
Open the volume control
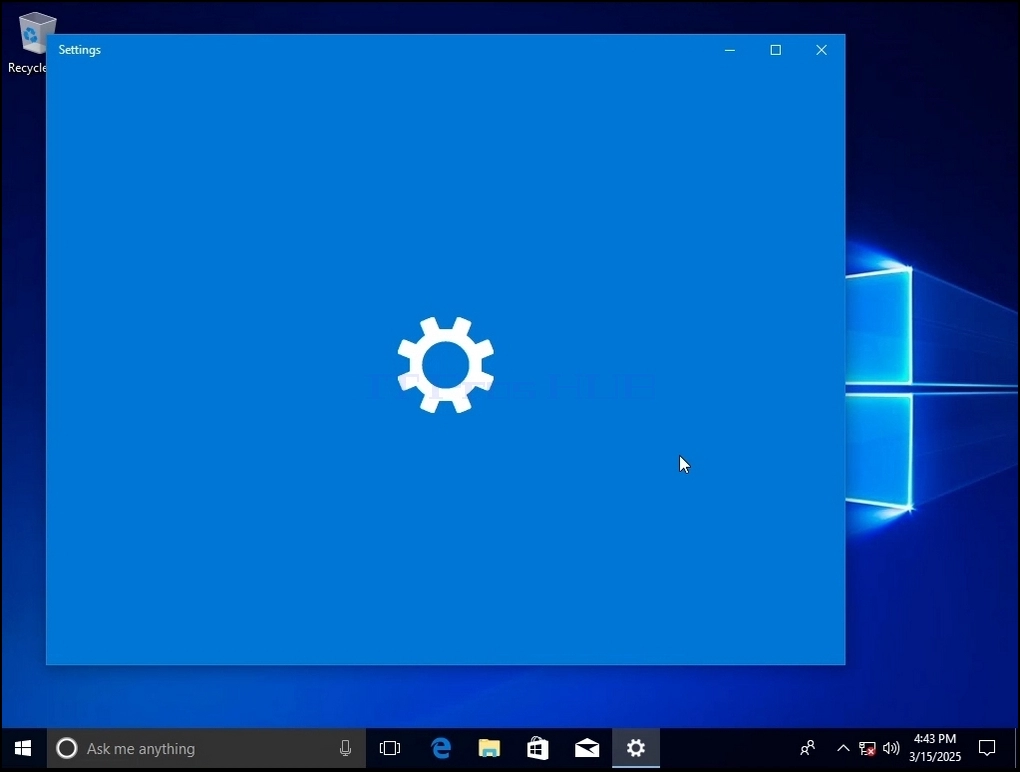point(891,749)
